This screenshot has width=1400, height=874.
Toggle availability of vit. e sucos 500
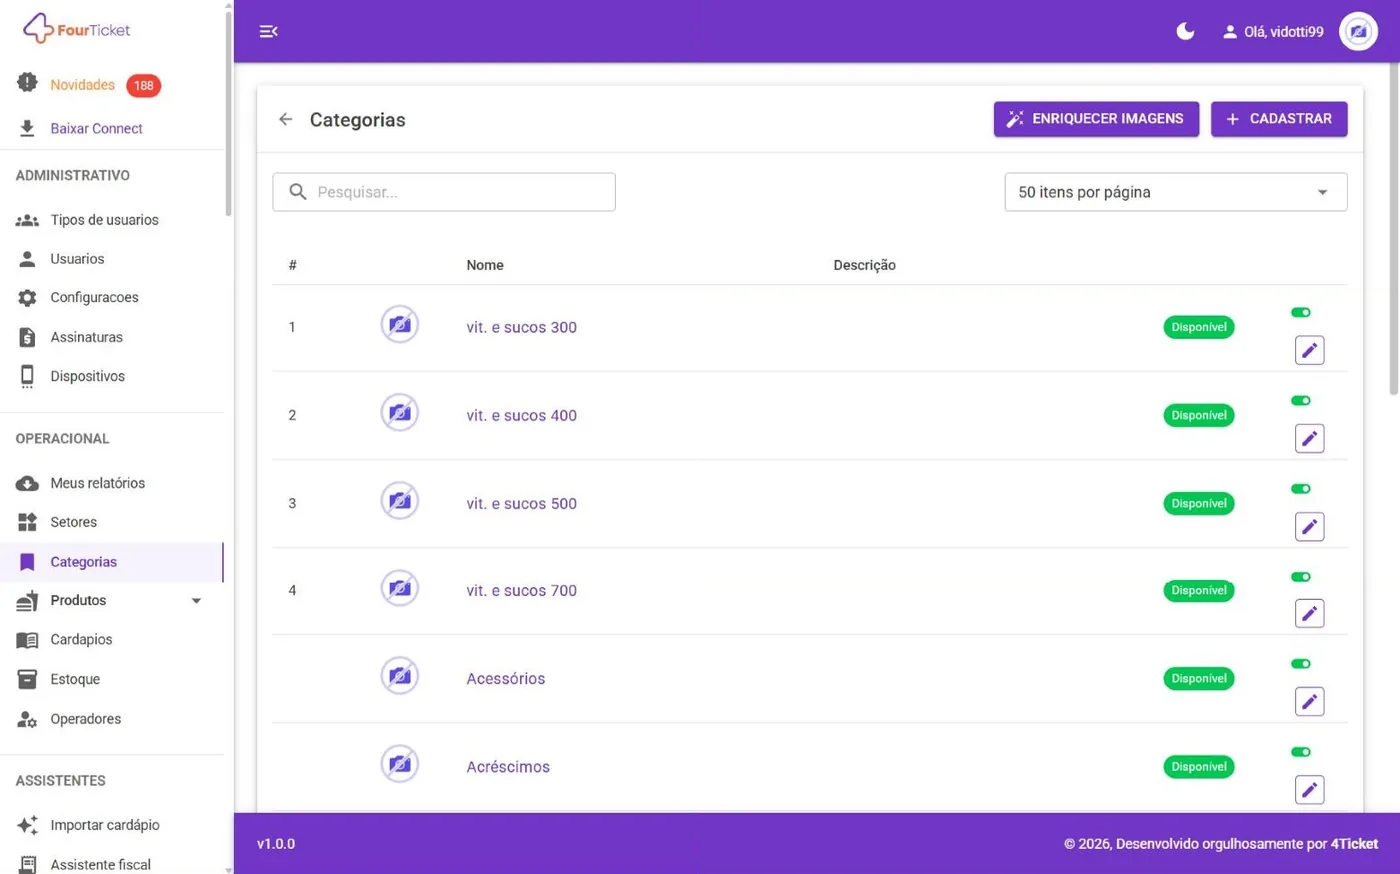coord(1300,488)
